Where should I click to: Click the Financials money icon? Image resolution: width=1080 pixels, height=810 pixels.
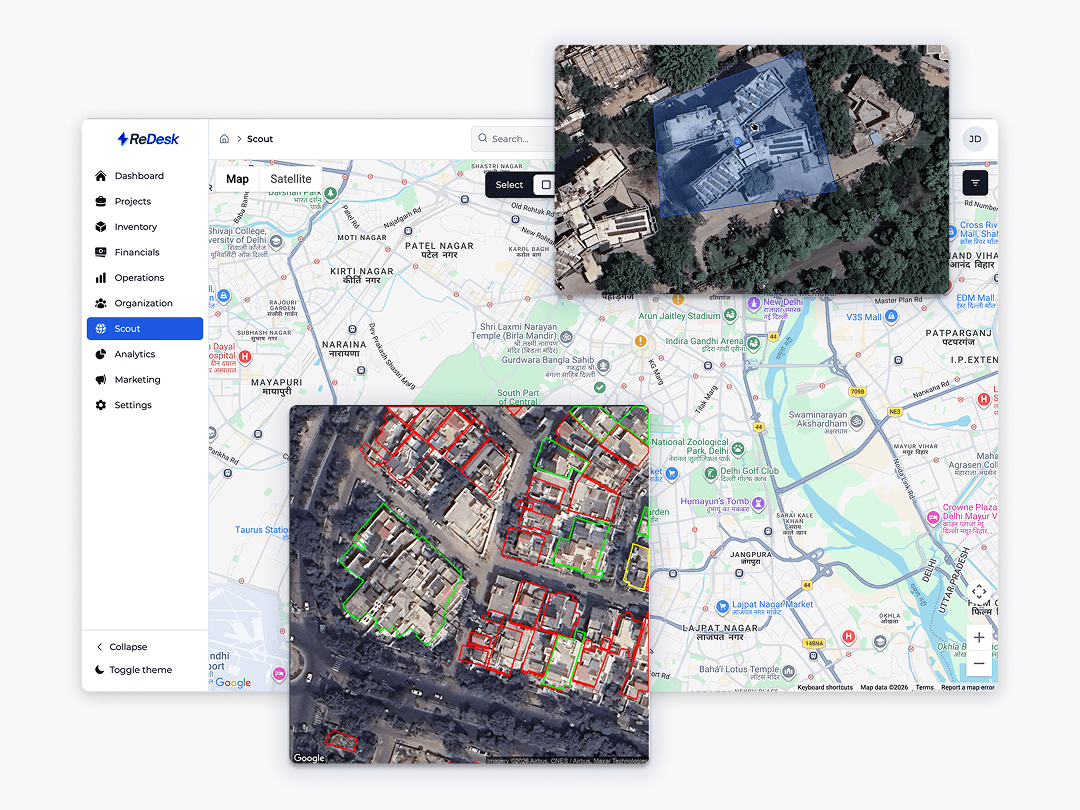pos(101,252)
